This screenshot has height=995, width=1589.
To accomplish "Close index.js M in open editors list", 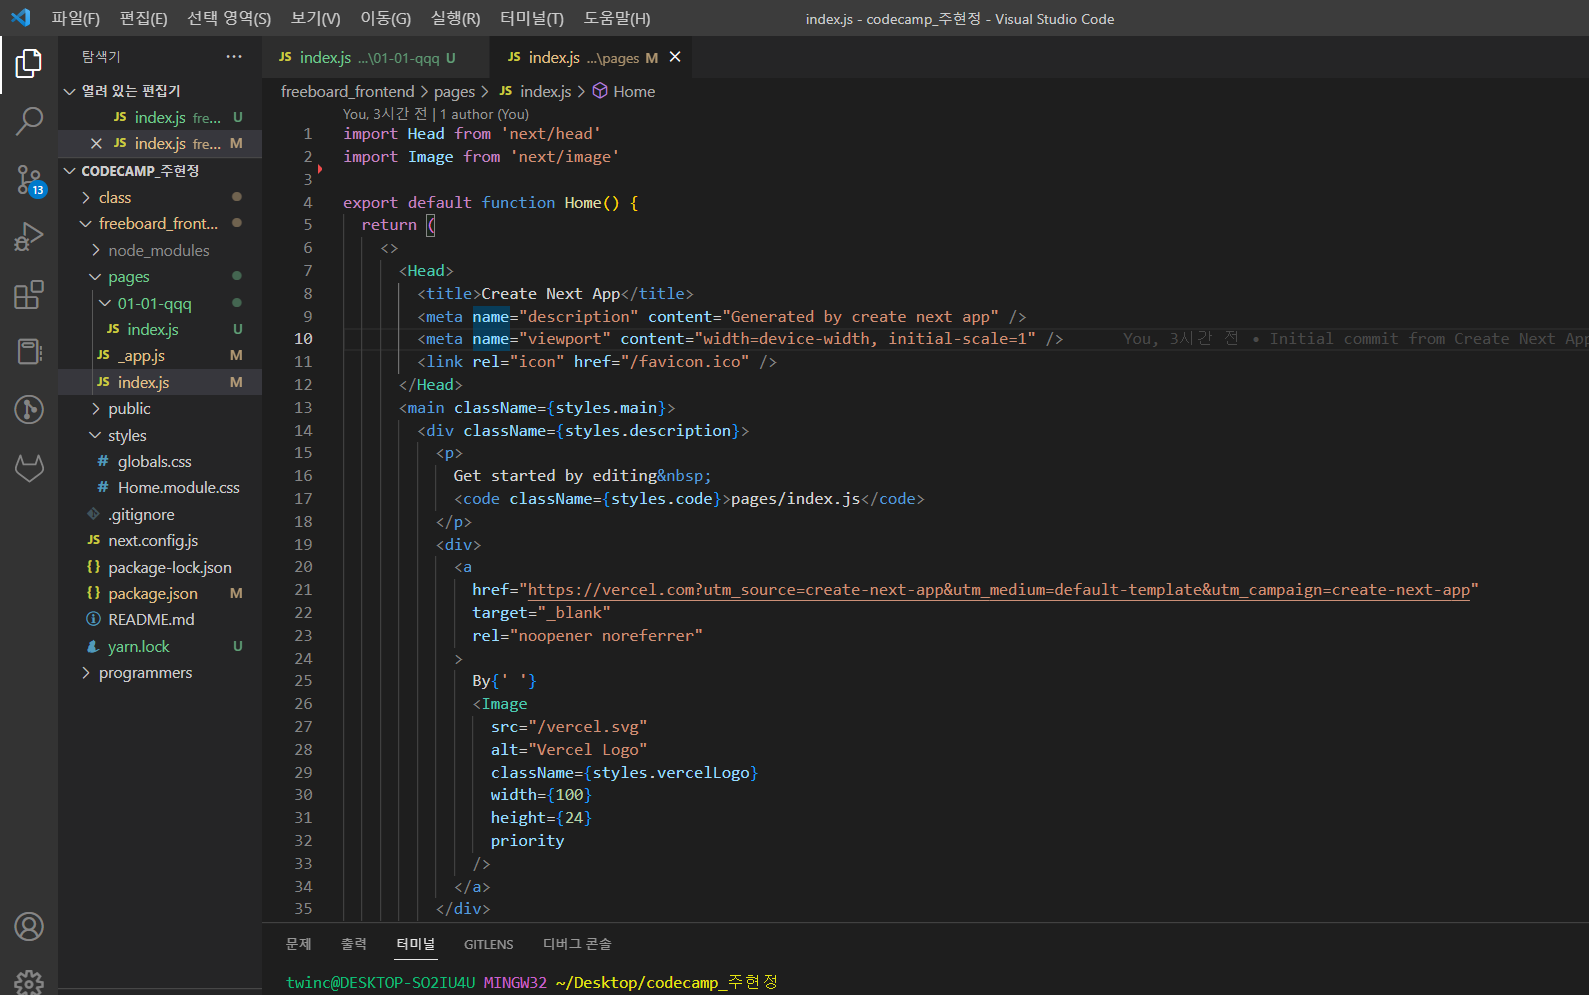I will click(x=96, y=144).
